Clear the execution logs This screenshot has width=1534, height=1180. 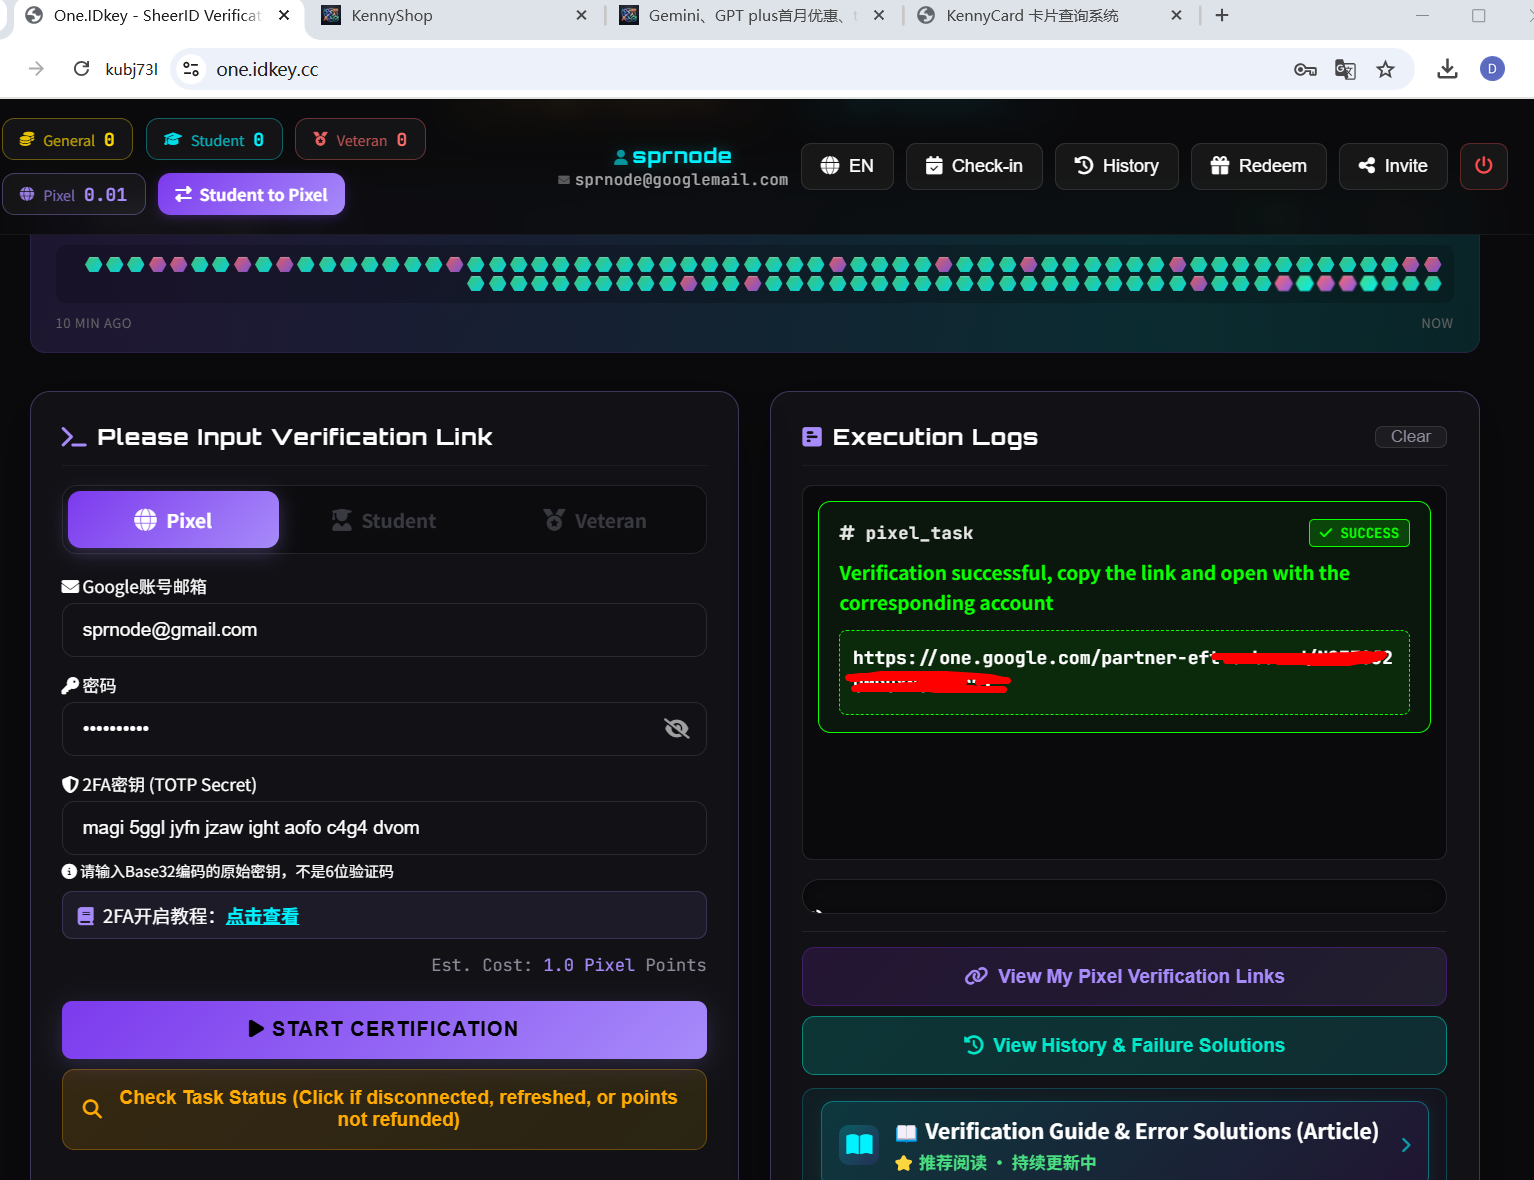point(1410,436)
